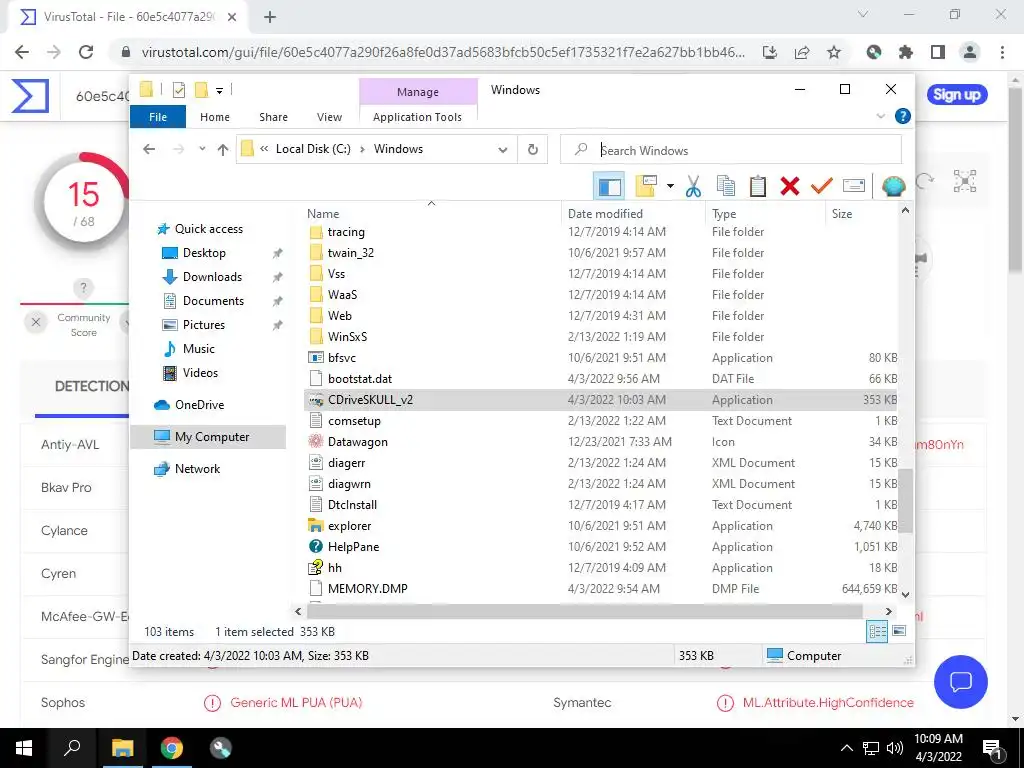The image size is (1024, 768).
Task: Reload the VirusTotal page
Action: pyautogui.click(x=86, y=52)
